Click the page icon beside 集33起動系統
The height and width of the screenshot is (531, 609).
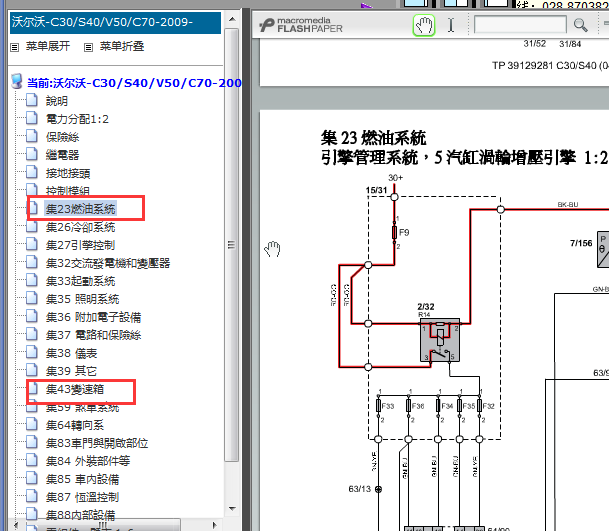pos(32,280)
